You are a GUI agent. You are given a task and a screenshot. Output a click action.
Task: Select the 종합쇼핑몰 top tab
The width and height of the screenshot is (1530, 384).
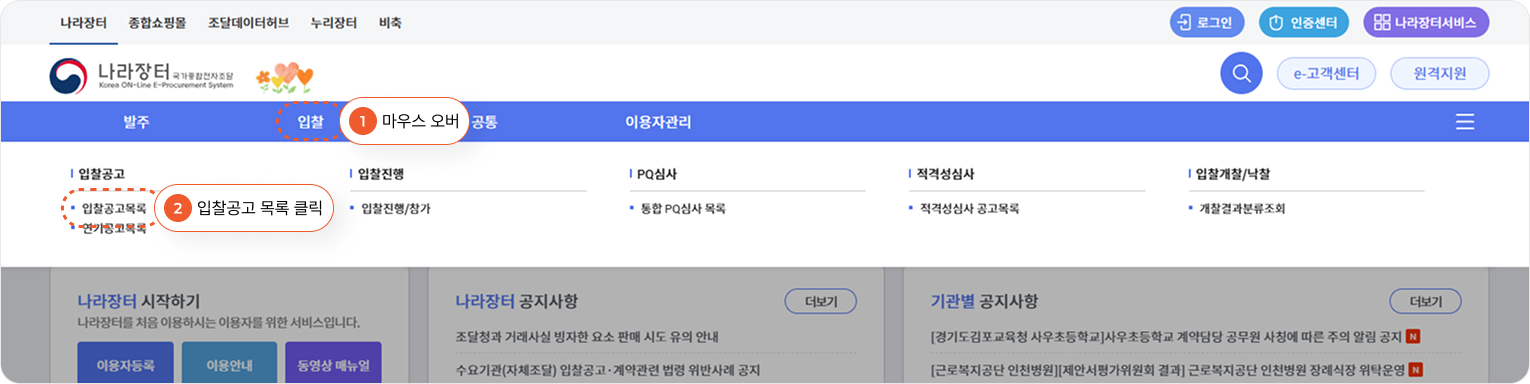click(x=158, y=22)
